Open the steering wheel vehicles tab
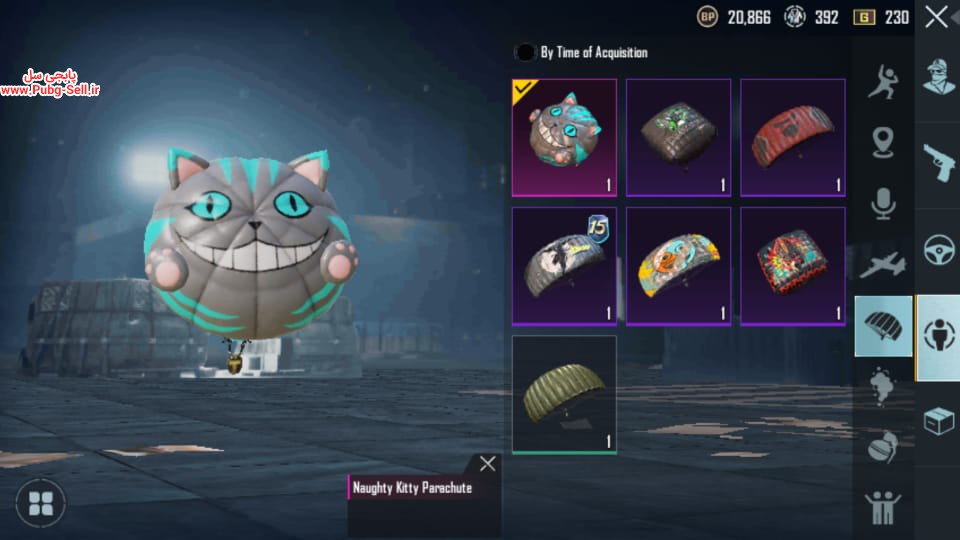Viewport: 960px width, 540px height. [939, 250]
